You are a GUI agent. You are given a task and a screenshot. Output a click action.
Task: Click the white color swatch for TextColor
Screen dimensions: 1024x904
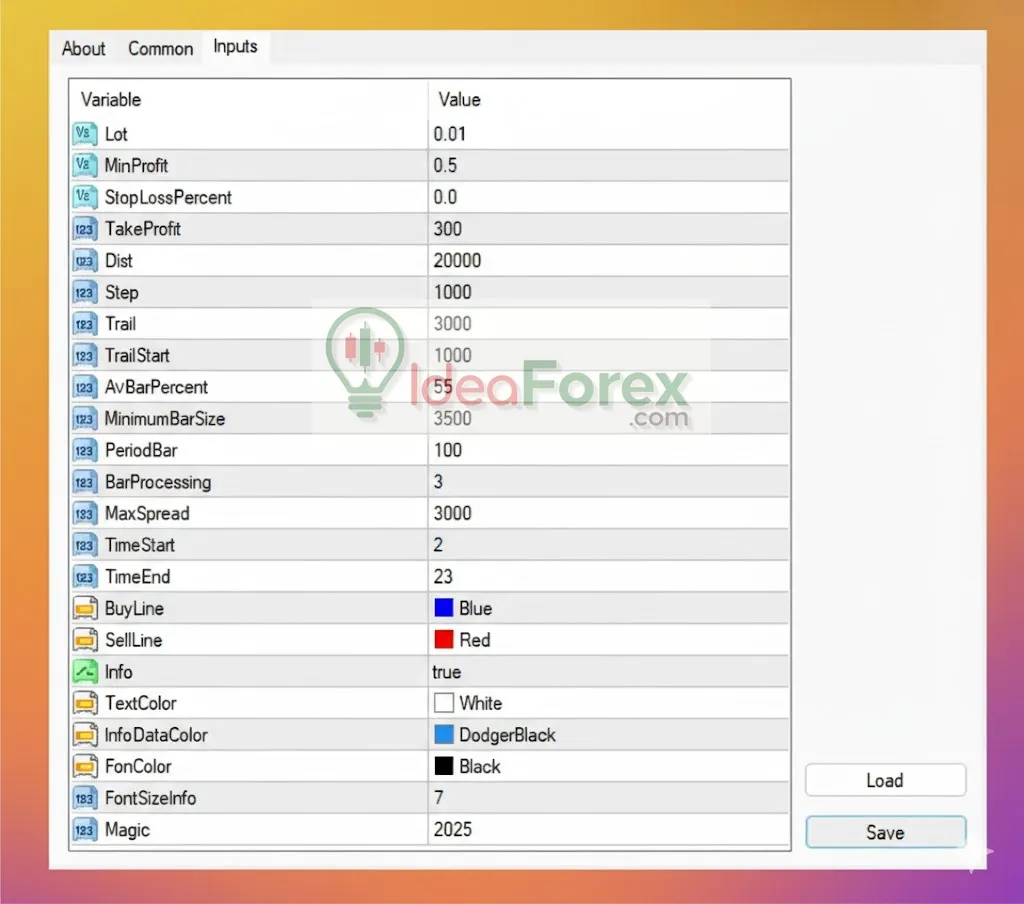pyautogui.click(x=443, y=703)
